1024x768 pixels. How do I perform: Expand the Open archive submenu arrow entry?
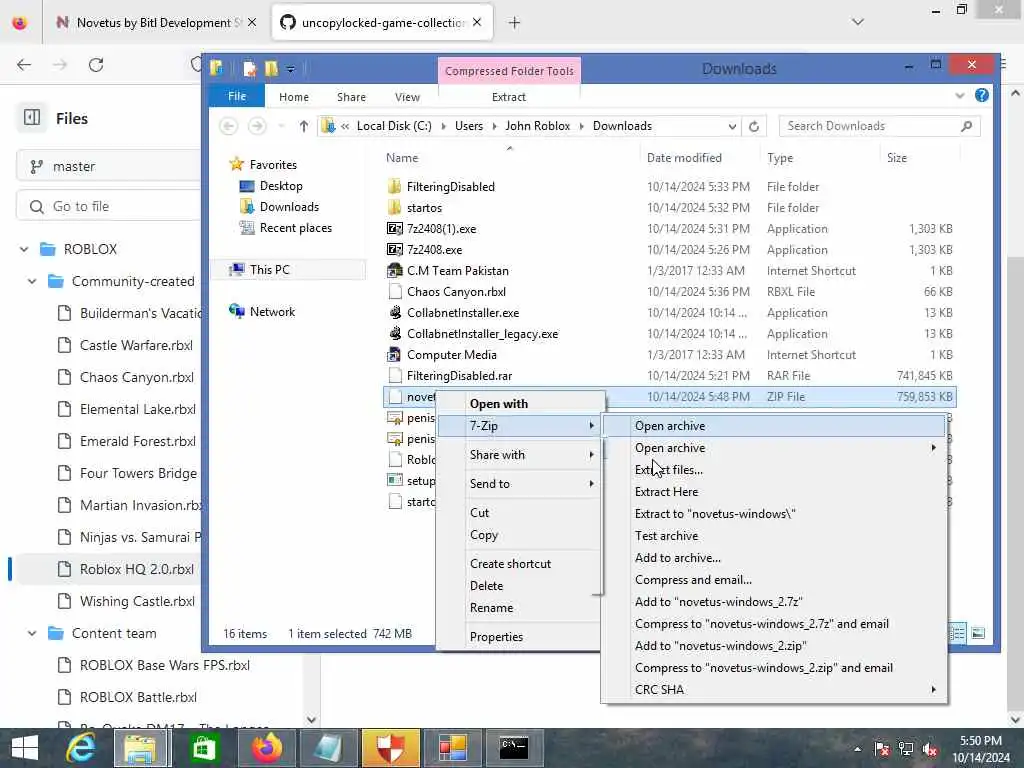click(x=773, y=448)
